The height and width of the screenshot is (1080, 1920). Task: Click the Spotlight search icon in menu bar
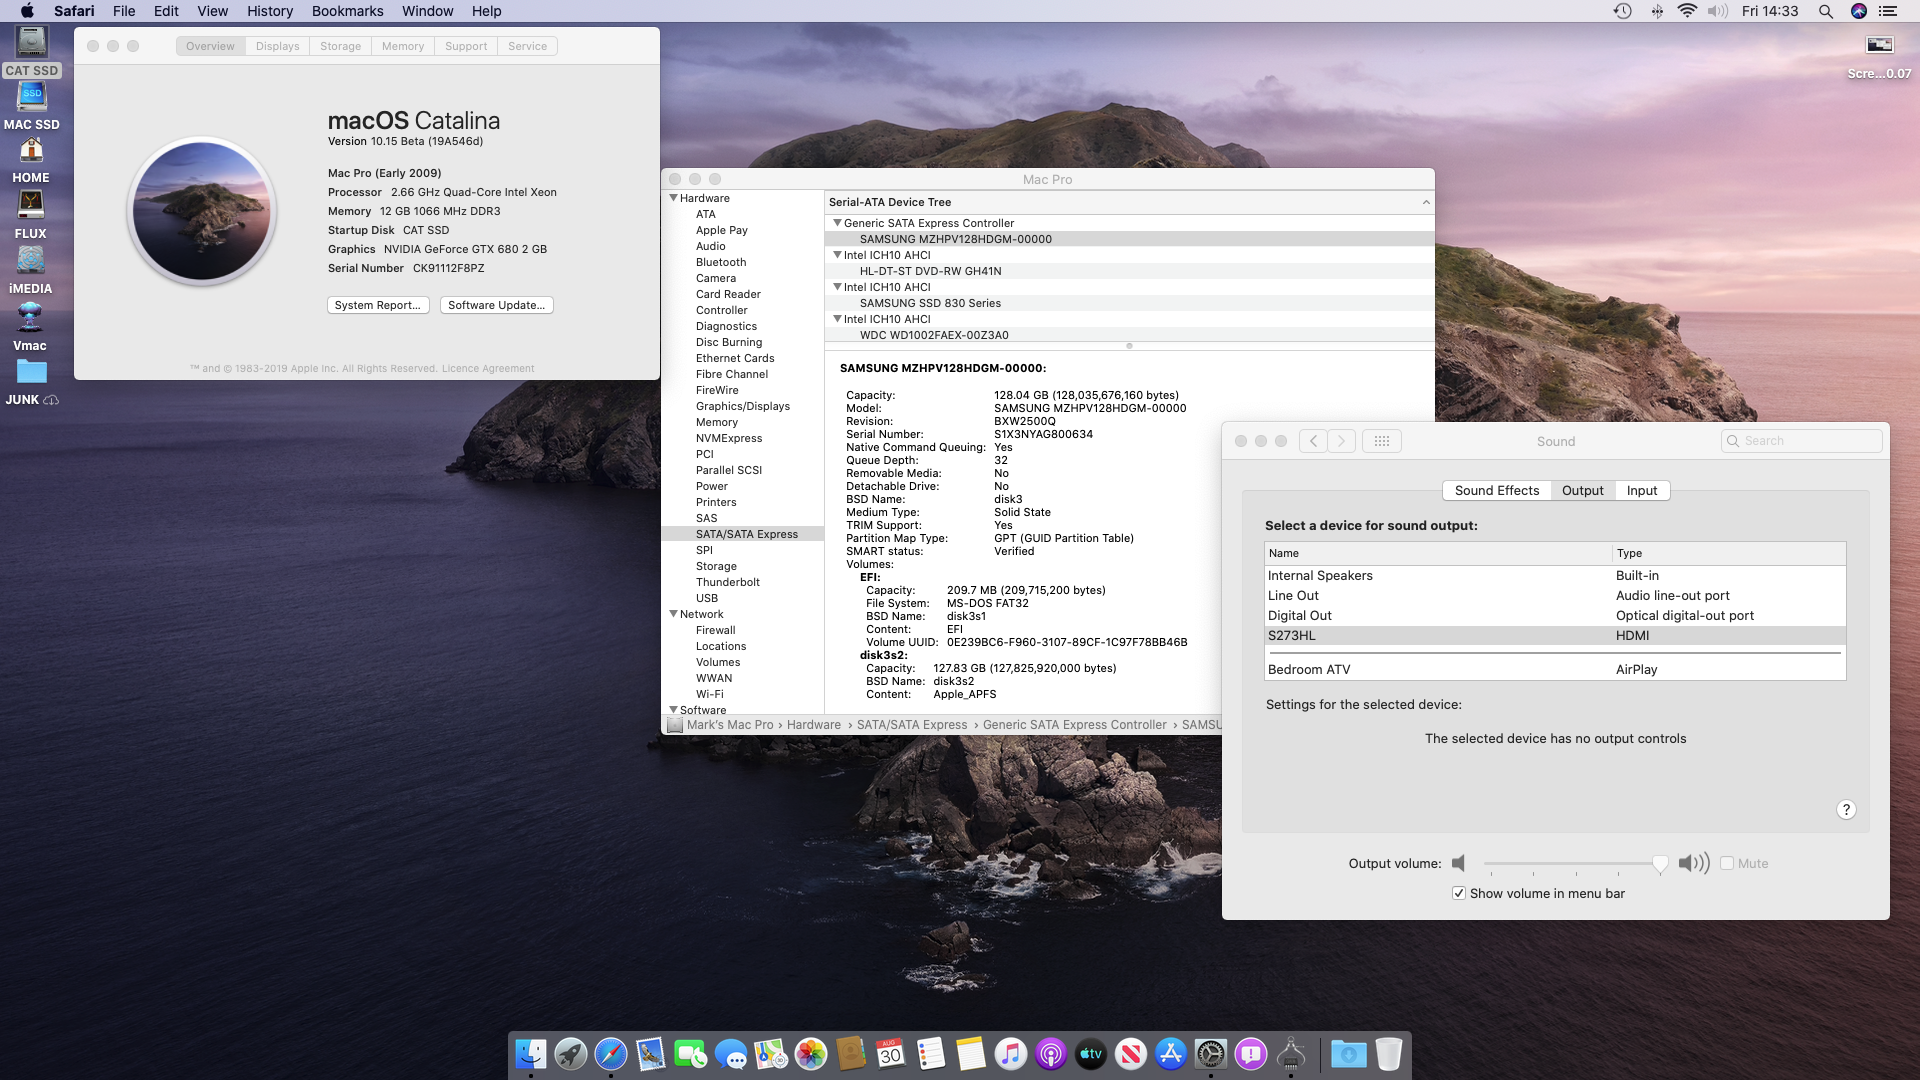point(1825,11)
